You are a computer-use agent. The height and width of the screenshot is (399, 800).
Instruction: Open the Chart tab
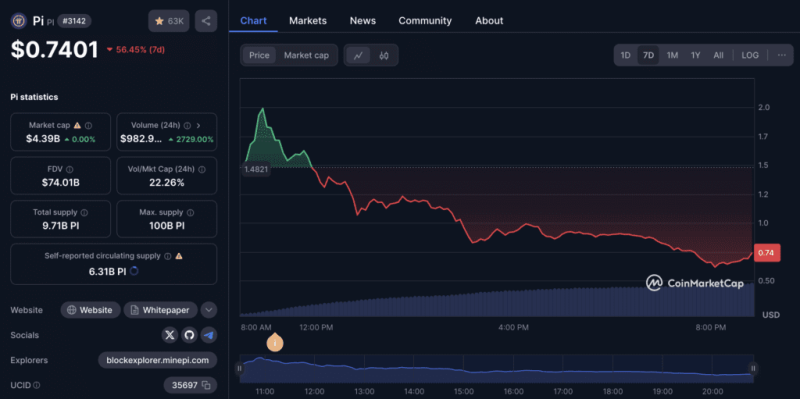click(x=253, y=21)
